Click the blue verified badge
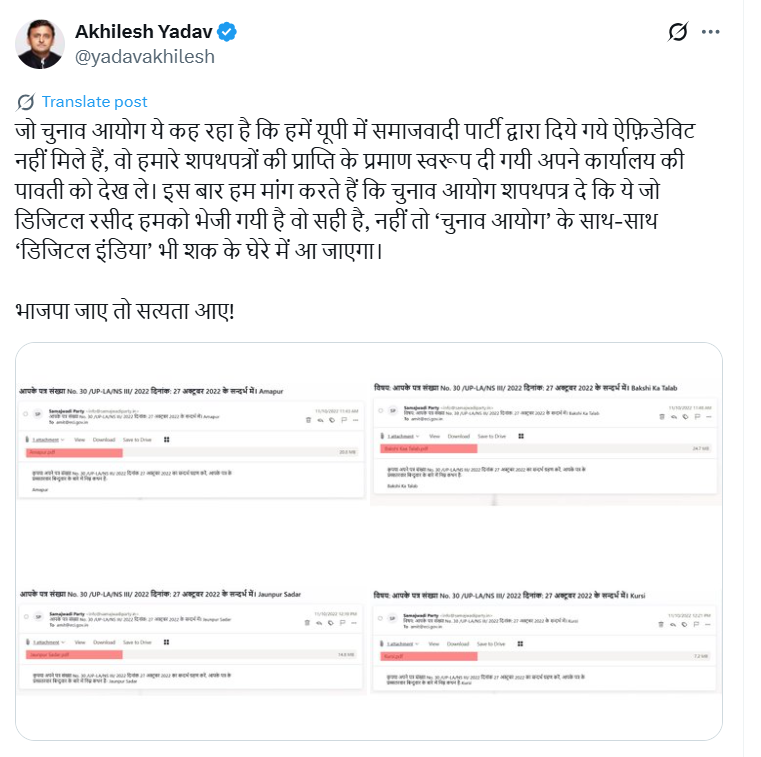This screenshot has height=757, width=761. point(226,32)
